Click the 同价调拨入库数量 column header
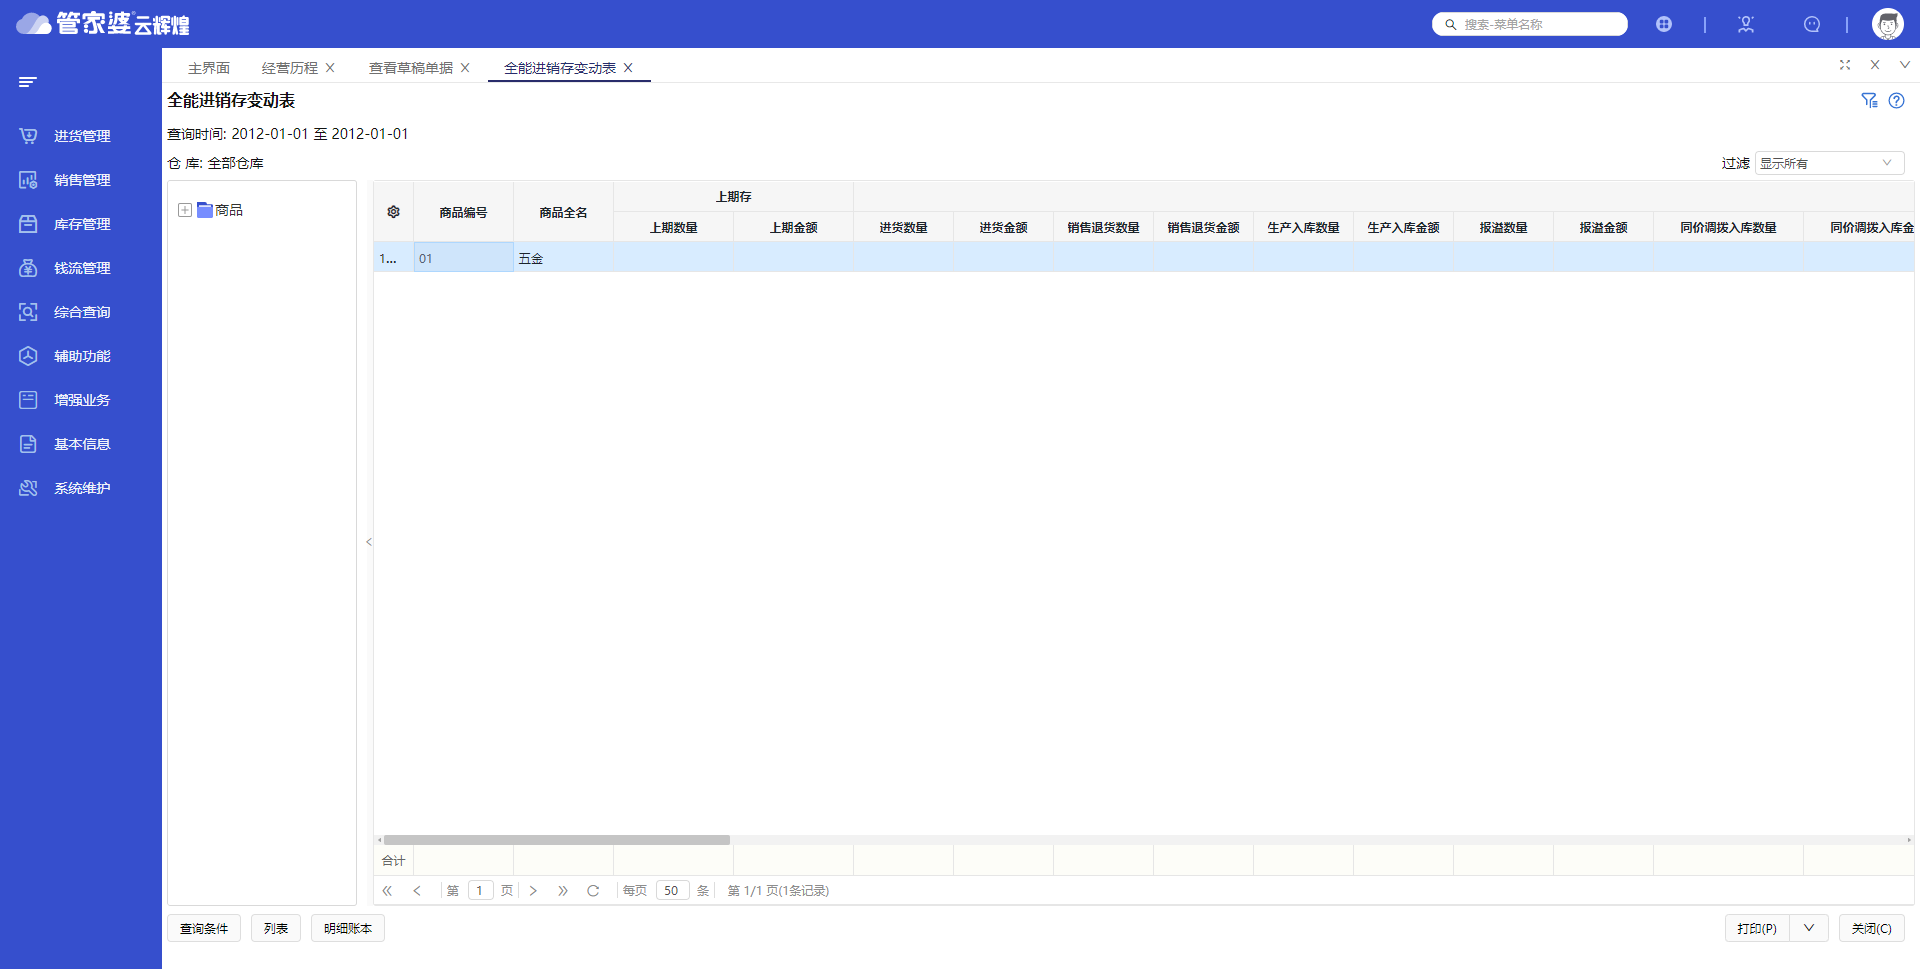1920x969 pixels. coord(1729,227)
